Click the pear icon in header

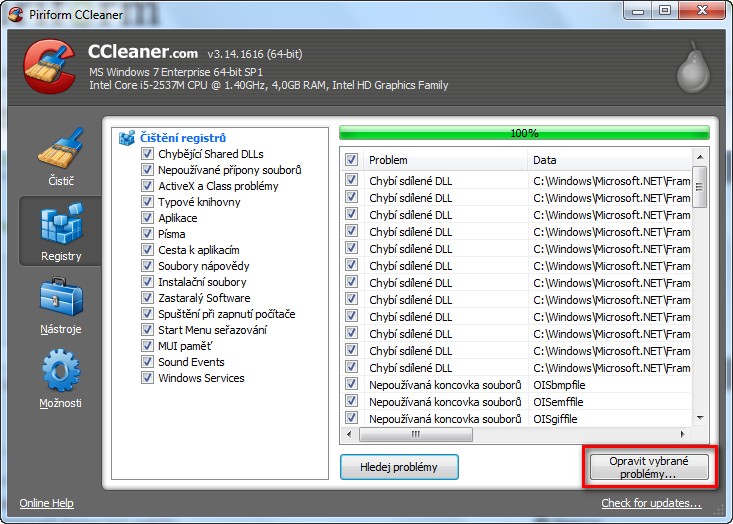click(x=693, y=67)
